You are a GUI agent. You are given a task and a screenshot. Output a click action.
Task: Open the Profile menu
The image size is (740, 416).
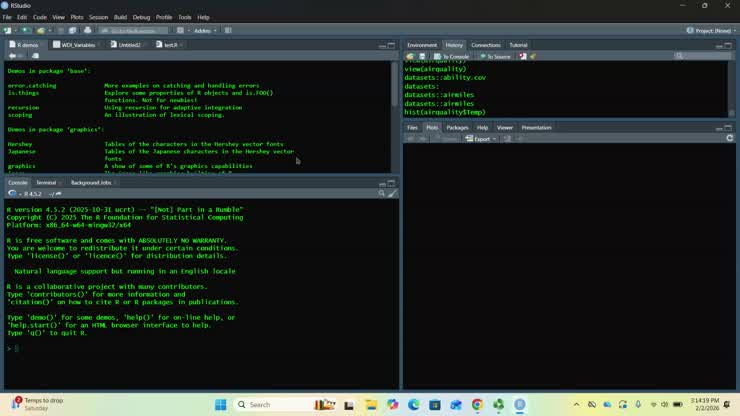pos(164,17)
